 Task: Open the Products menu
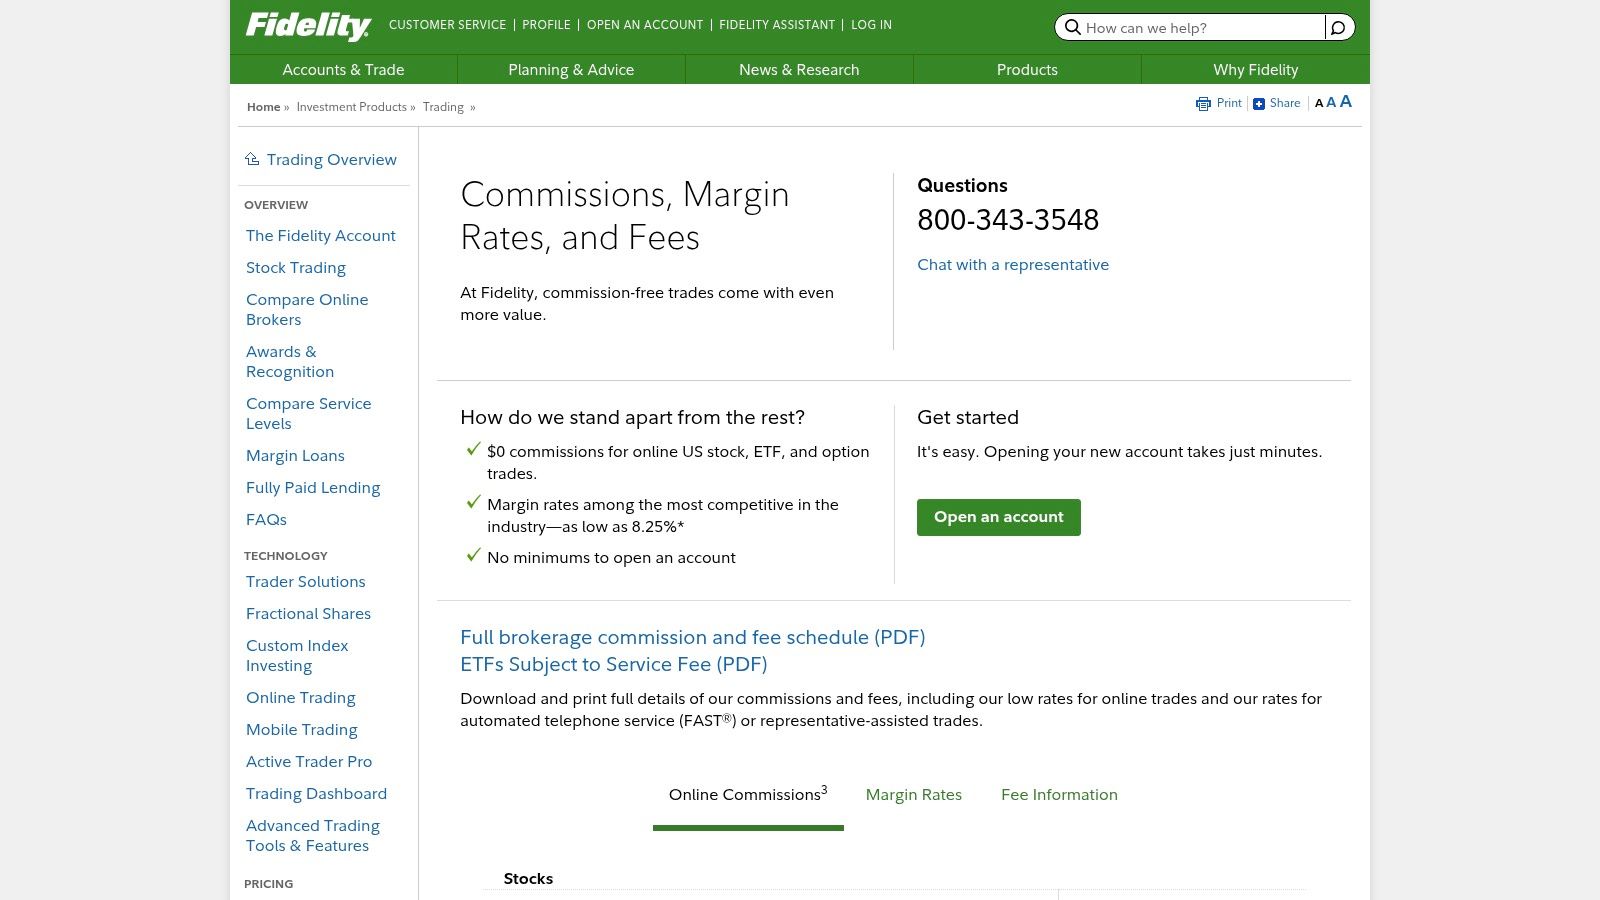pyautogui.click(x=1027, y=69)
